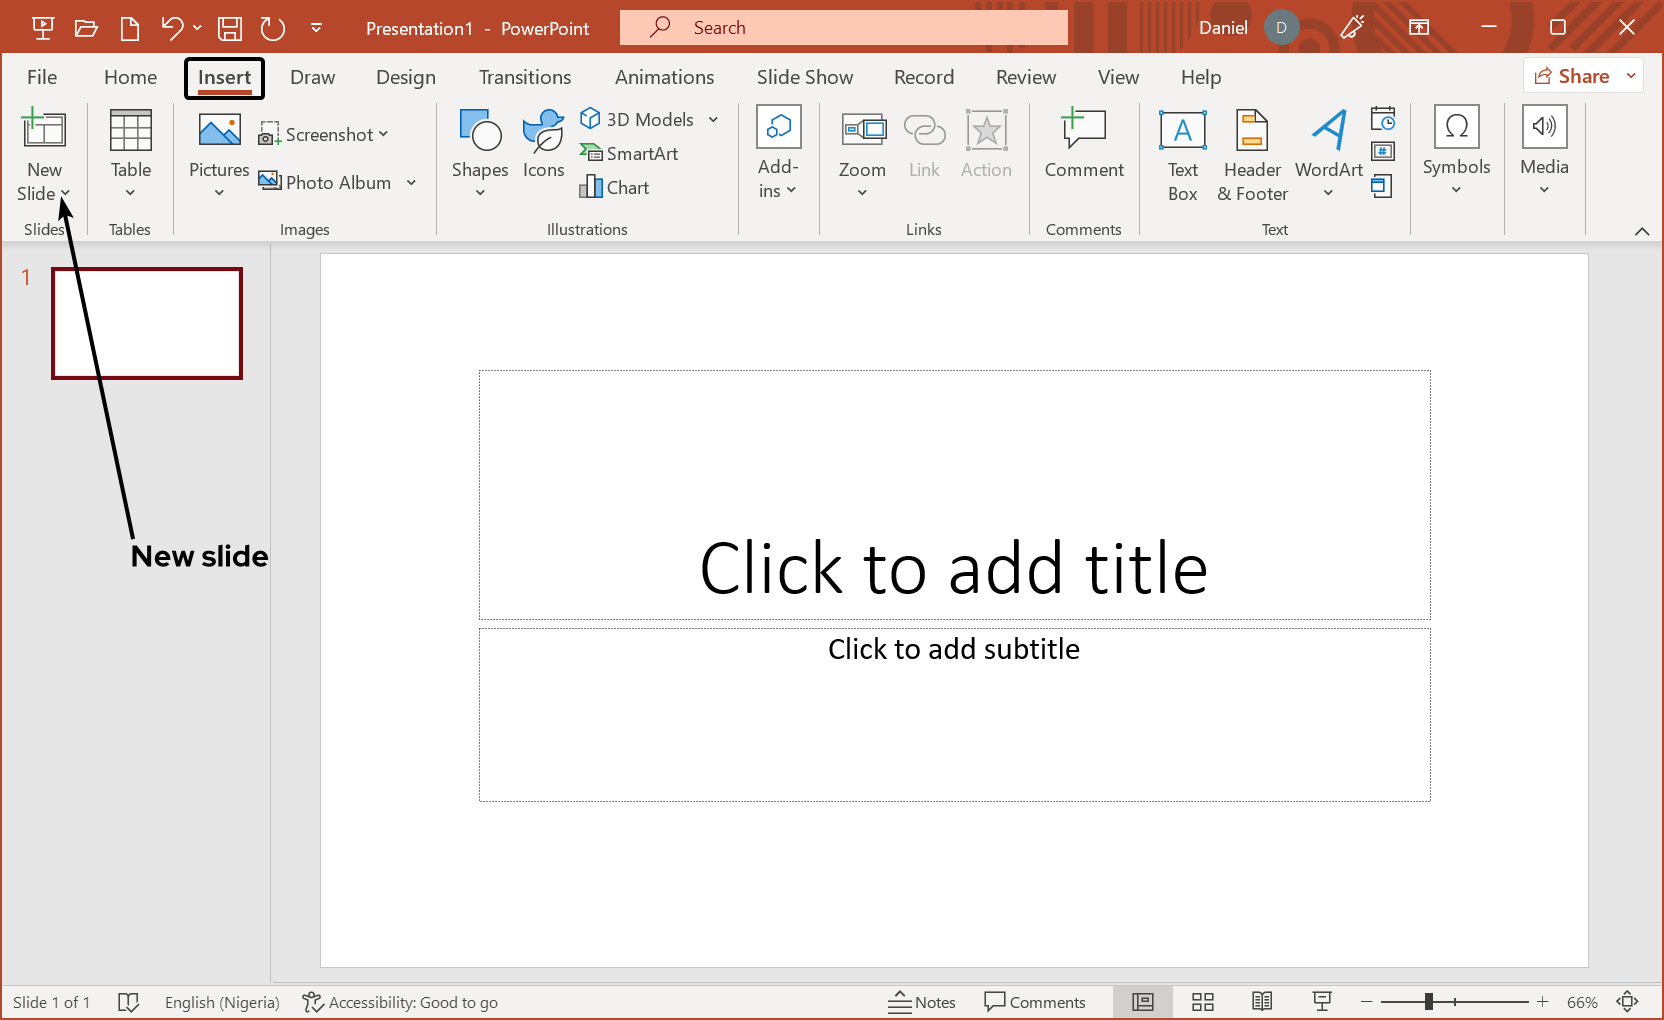1664x1020 pixels.
Task: Insert SmartArt graphic
Action: [x=630, y=153]
